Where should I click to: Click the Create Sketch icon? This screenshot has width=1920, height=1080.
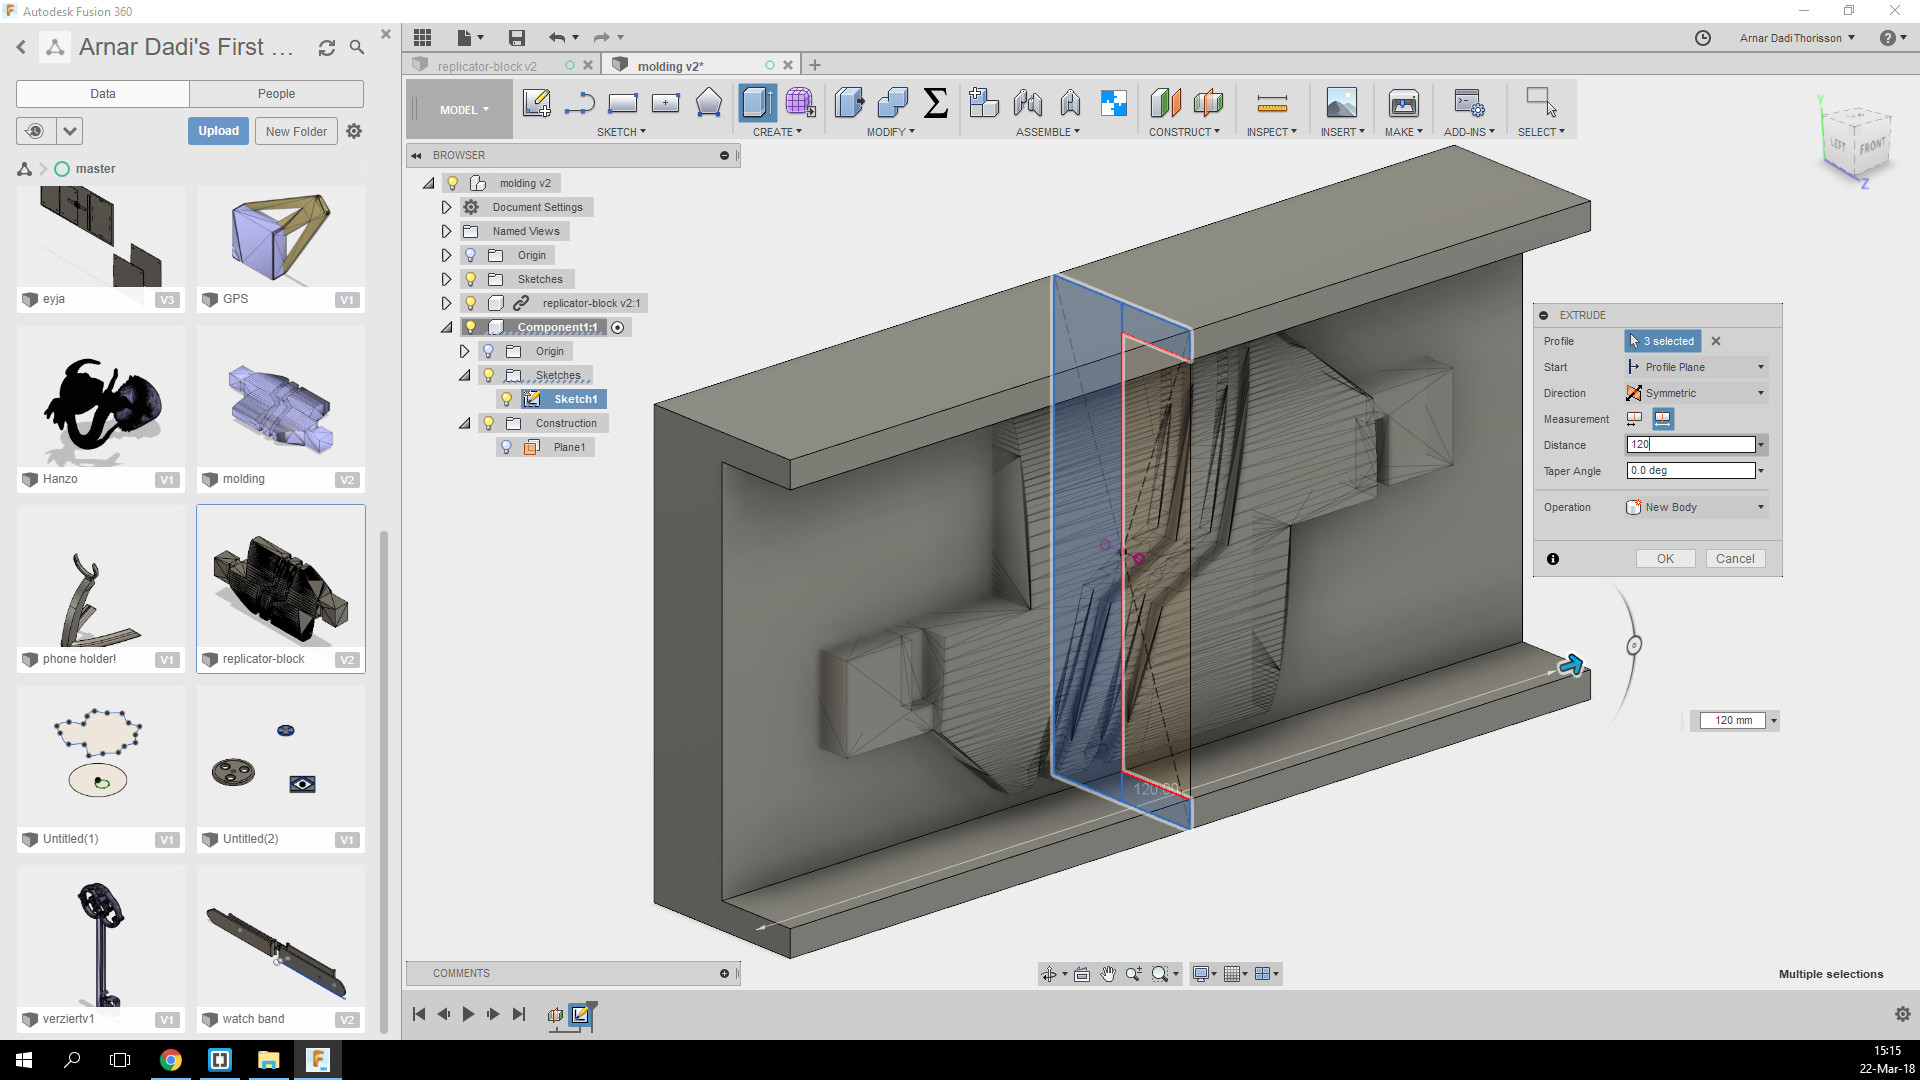point(537,103)
